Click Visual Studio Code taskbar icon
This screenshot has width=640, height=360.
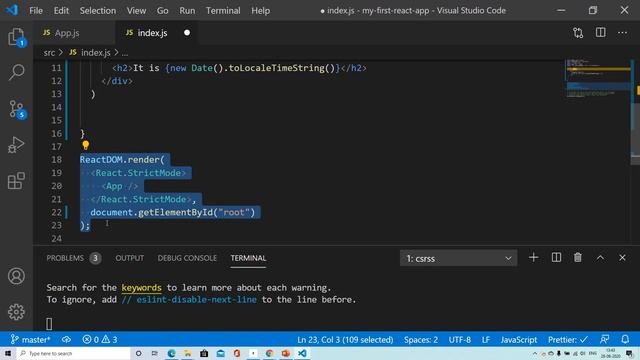point(302,353)
